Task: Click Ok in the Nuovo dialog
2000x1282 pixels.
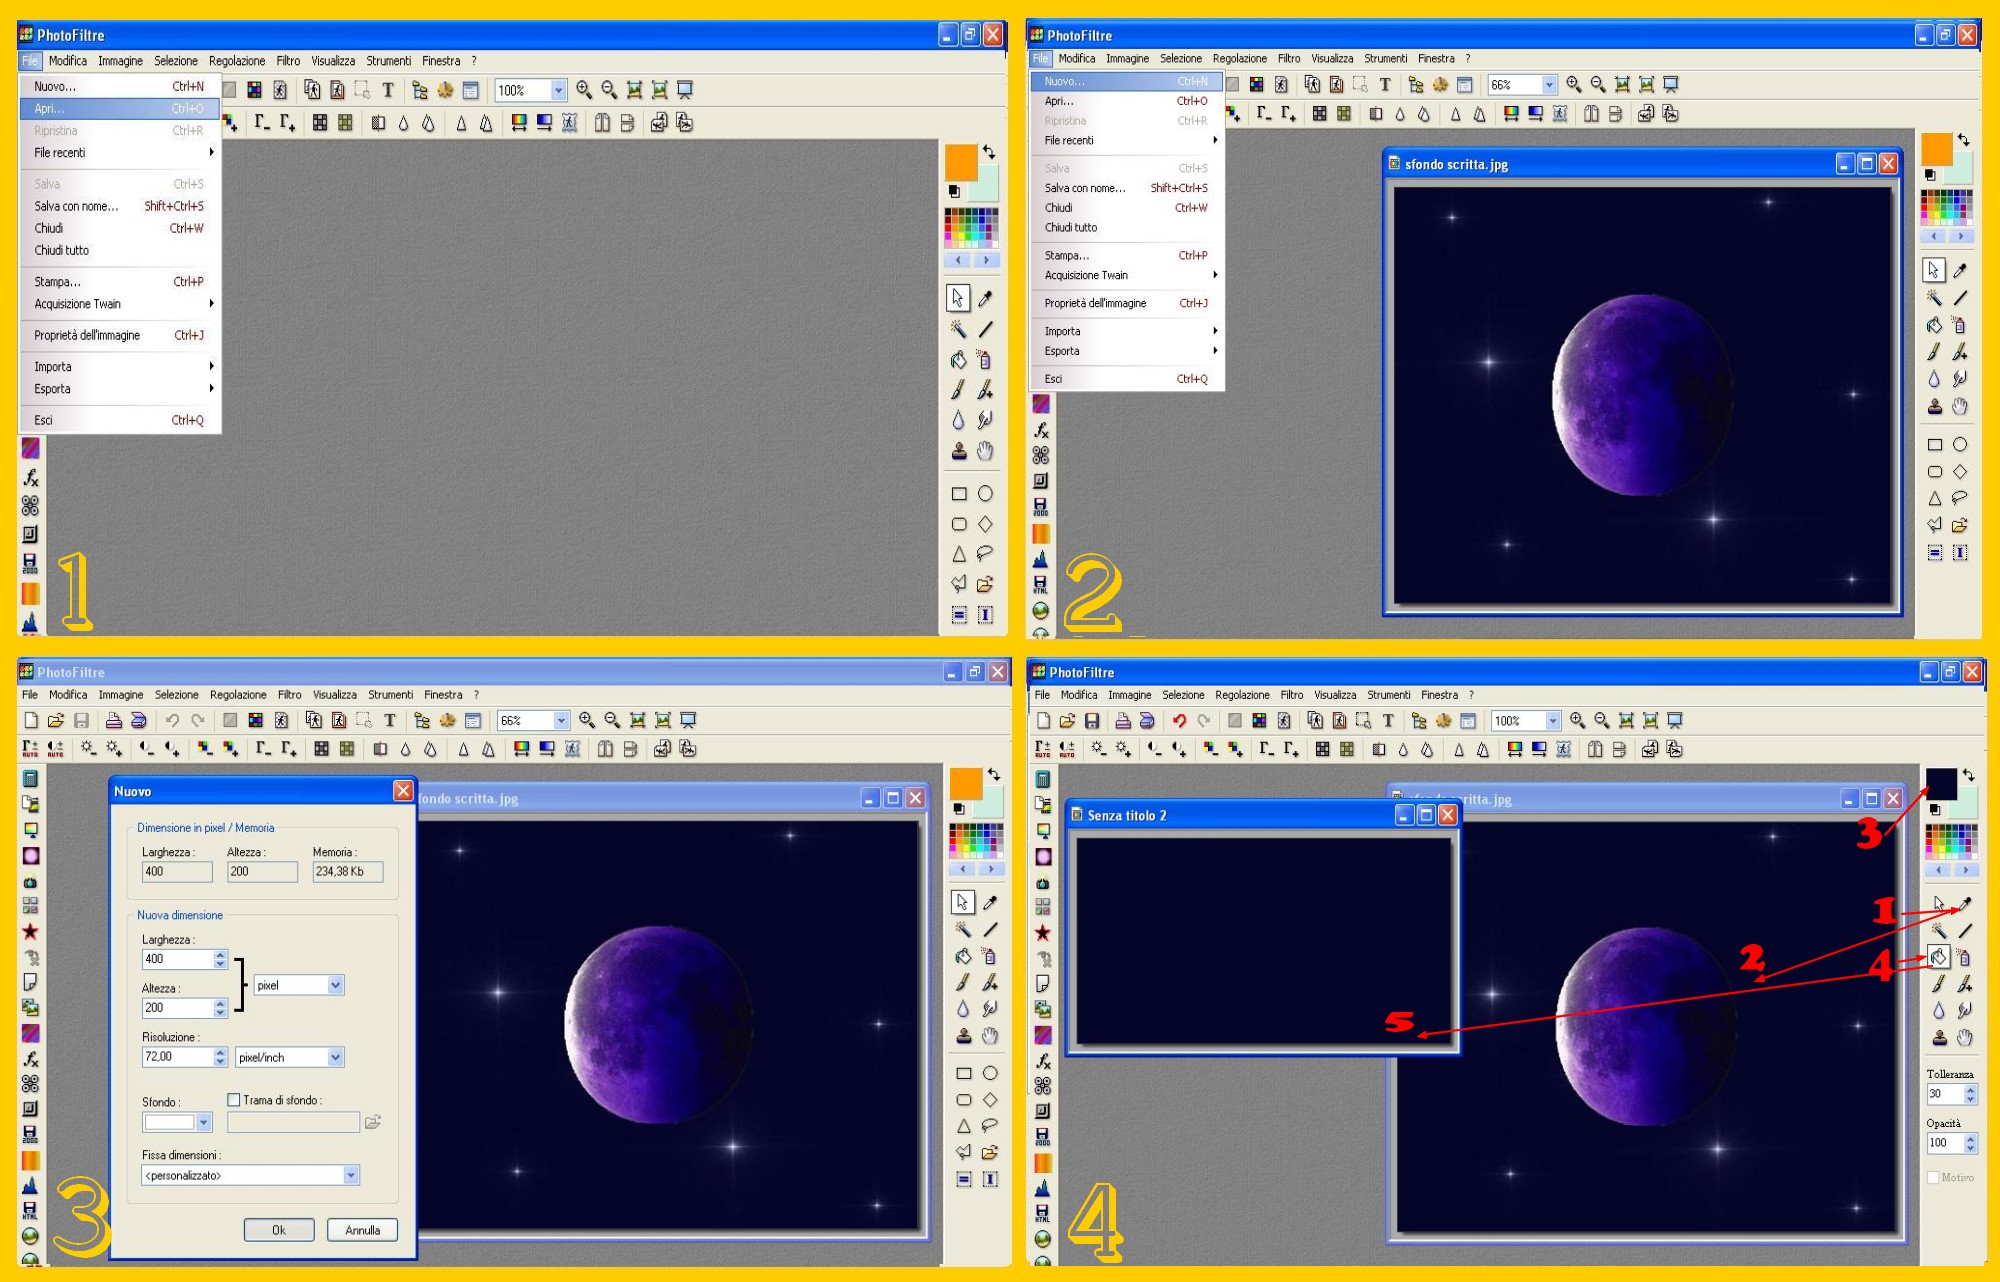Action: (x=279, y=1230)
